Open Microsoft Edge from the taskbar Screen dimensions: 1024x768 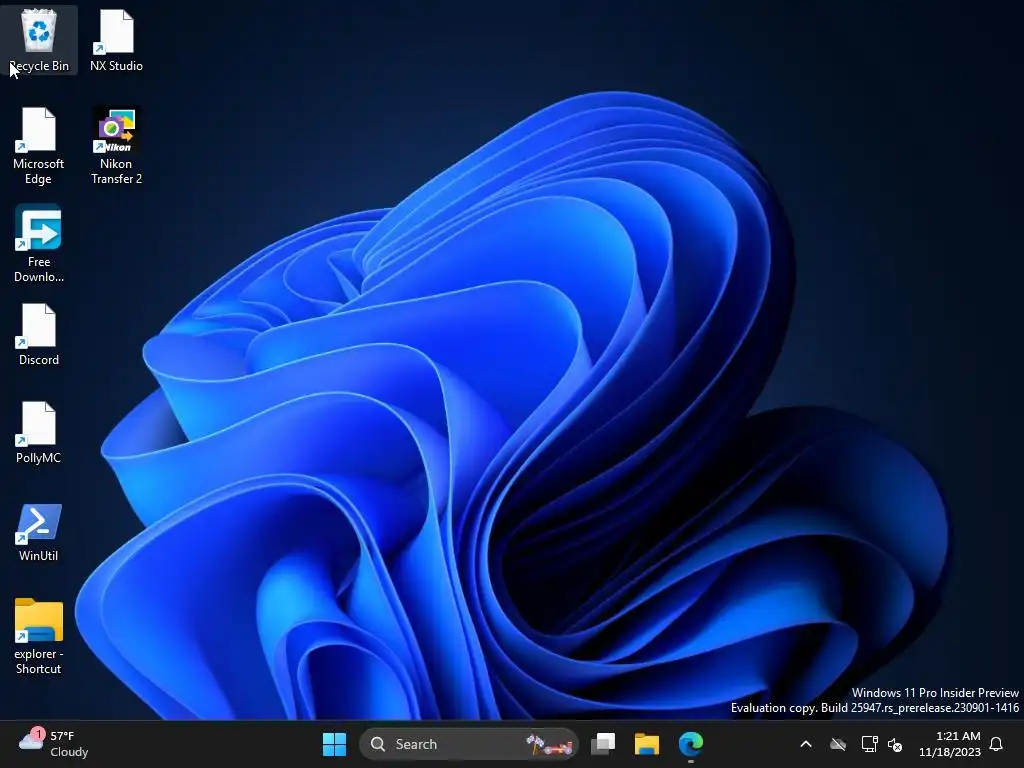[690, 744]
